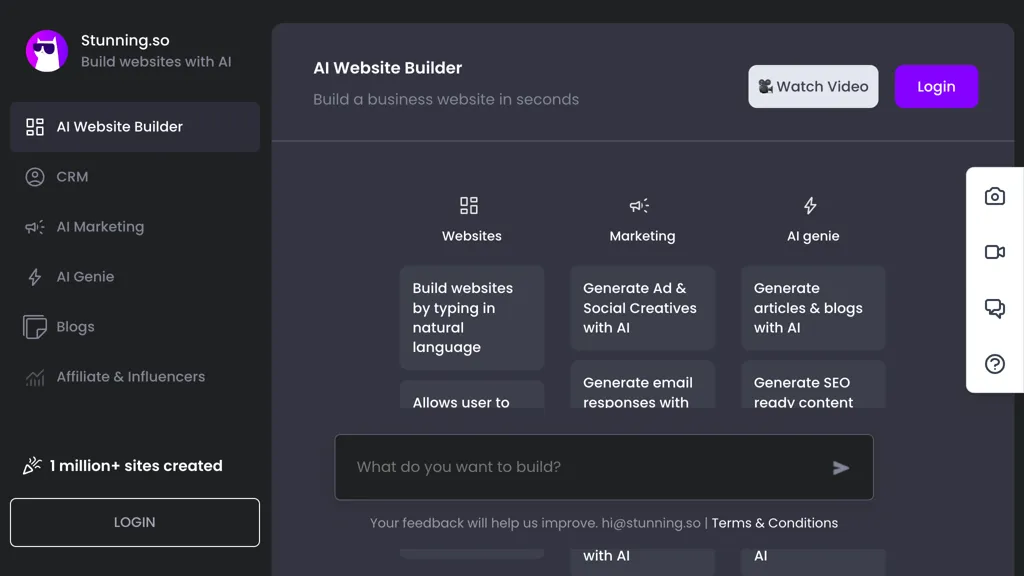The height and width of the screenshot is (576, 1024).
Task: Select CRM from the sidebar
Action: pos(72,177)
